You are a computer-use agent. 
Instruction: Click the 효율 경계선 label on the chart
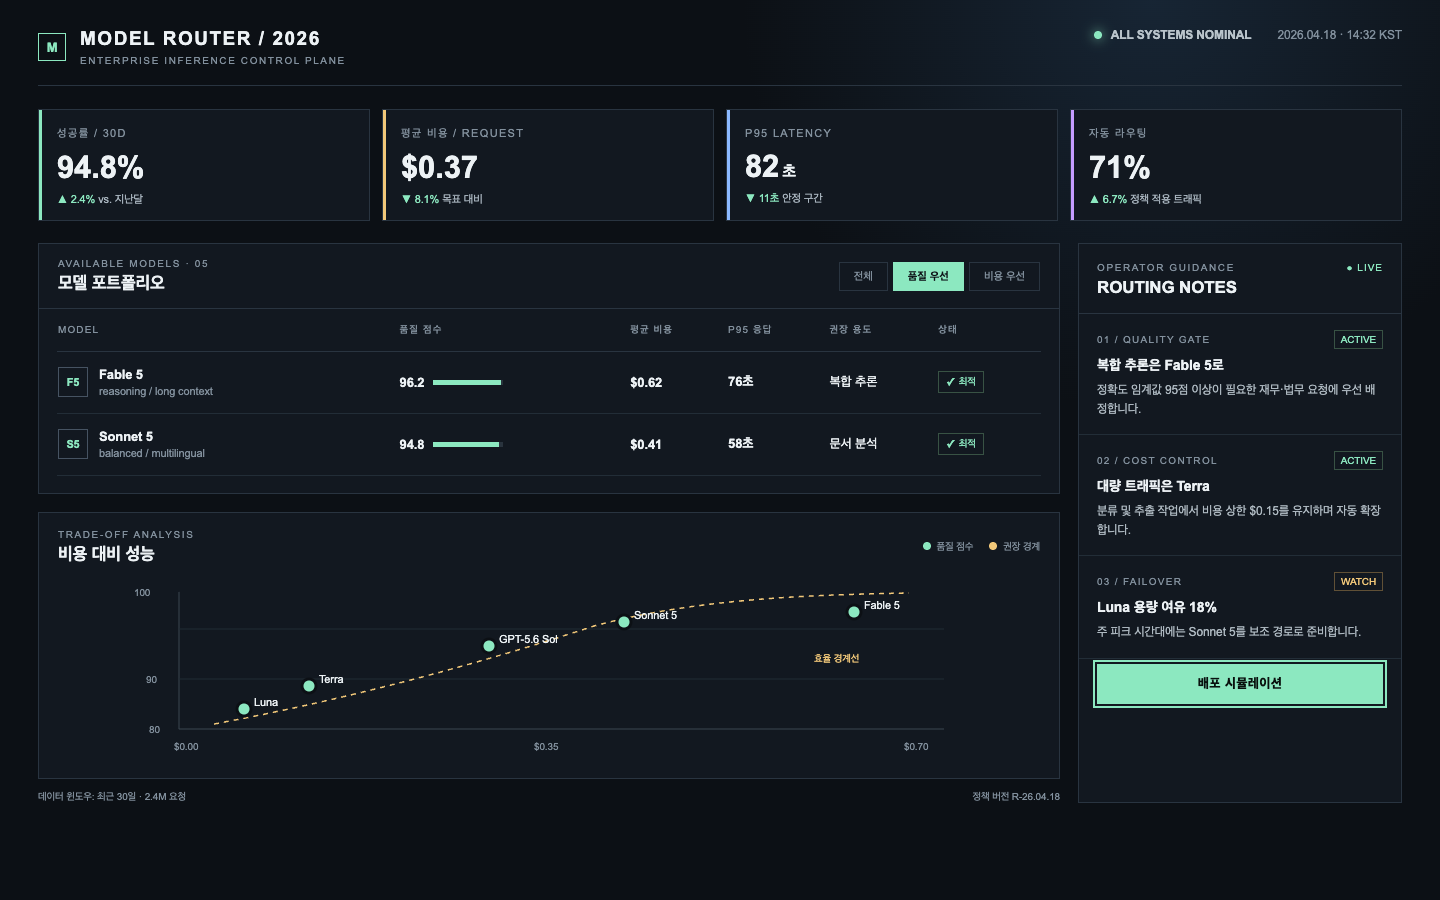tap(837, 659)
